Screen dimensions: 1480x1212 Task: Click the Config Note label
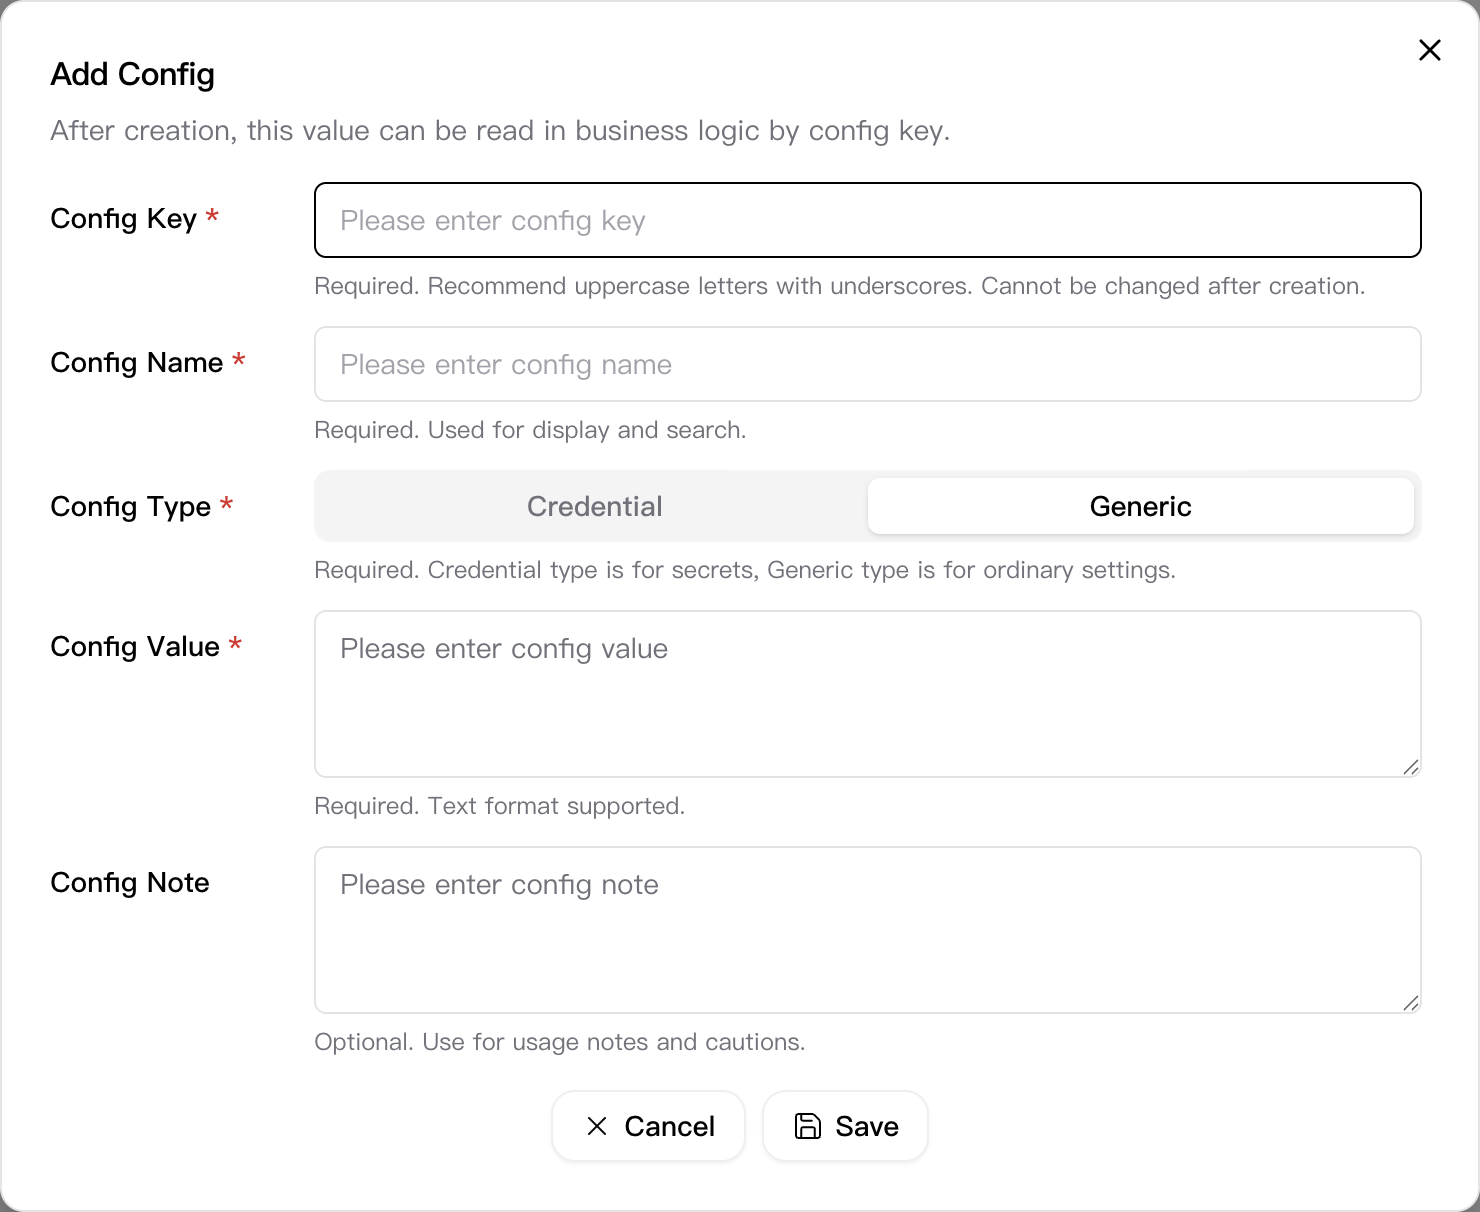(130, 882)
